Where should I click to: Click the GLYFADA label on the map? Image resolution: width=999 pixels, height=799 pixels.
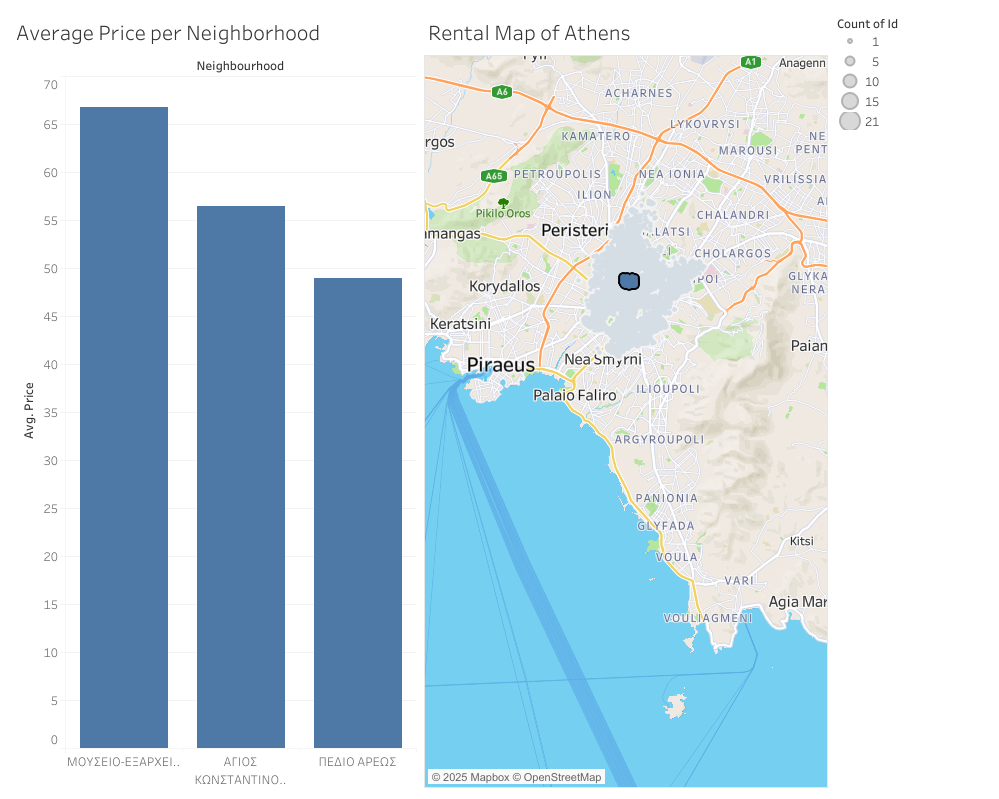pyautogui.click(x=666, y=526)
